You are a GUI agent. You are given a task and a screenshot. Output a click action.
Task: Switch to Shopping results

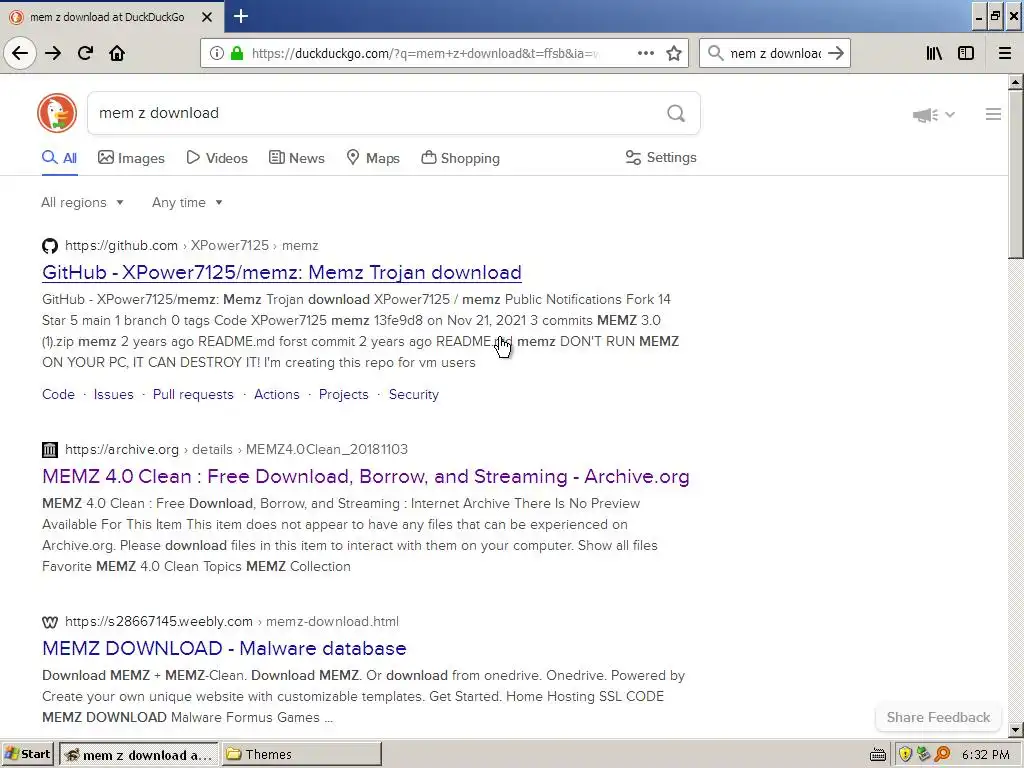pyautogui.click(x=460, y=158)
